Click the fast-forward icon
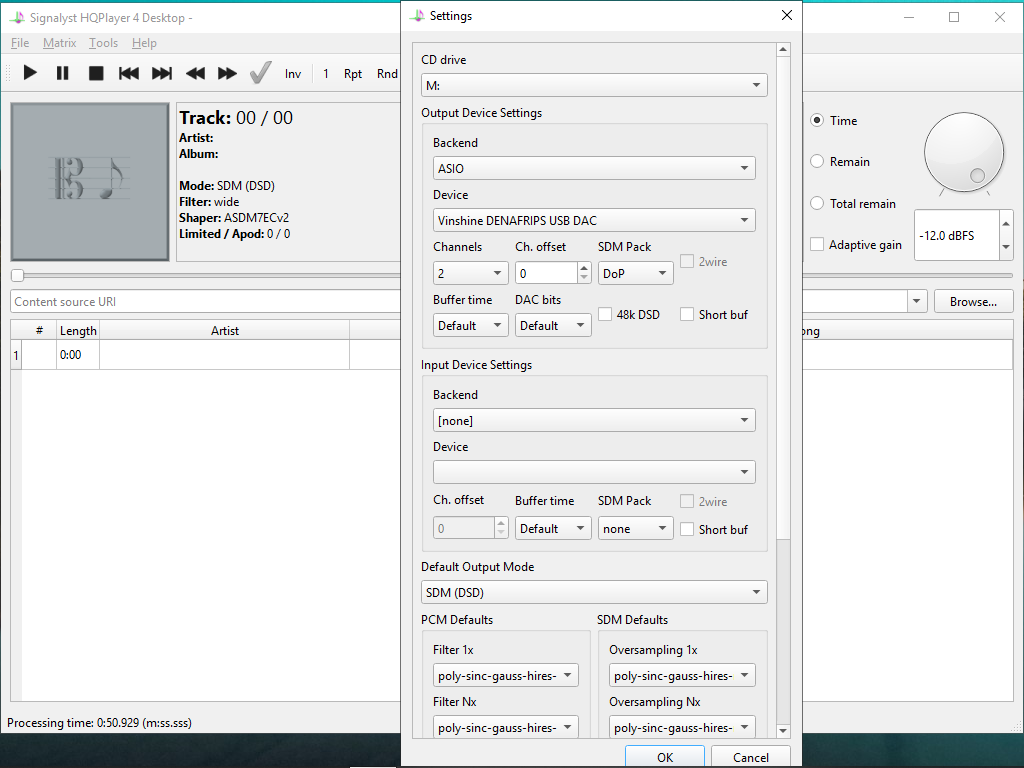This screenshot has height=768, width=1024. pyautogui.click(x=228, y=73)
